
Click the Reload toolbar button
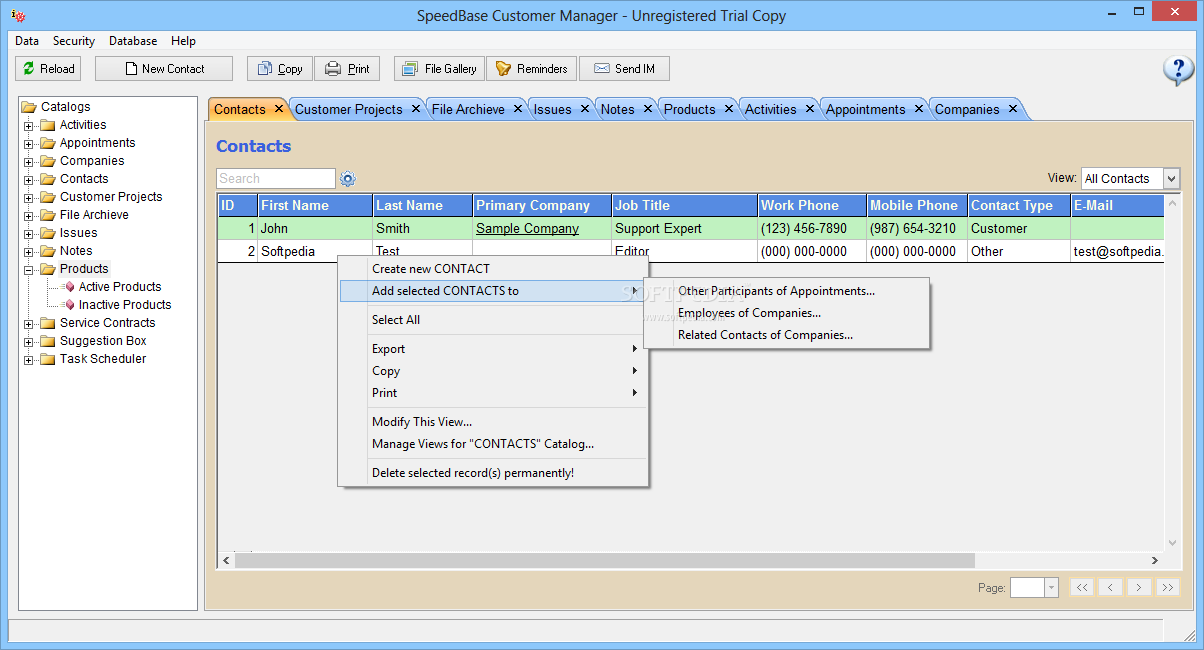[48, 69]
